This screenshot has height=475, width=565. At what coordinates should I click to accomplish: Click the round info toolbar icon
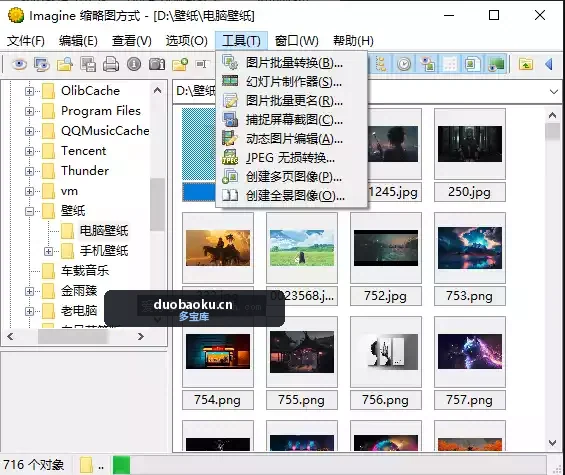tap(134, 65)
